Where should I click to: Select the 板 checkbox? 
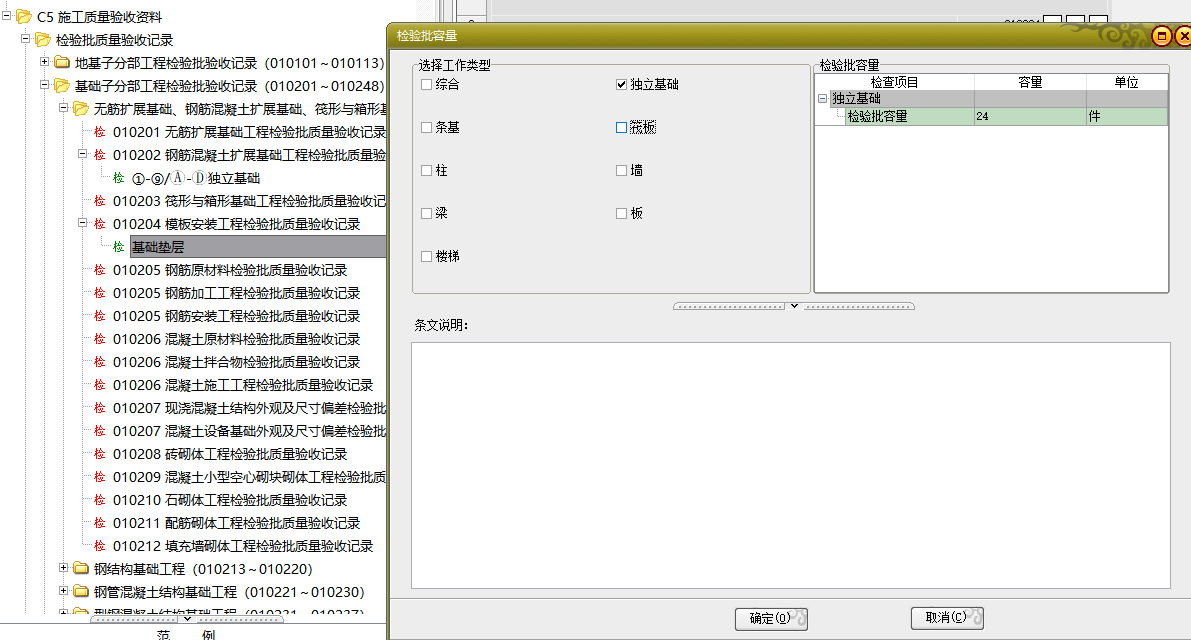point(621,213)
